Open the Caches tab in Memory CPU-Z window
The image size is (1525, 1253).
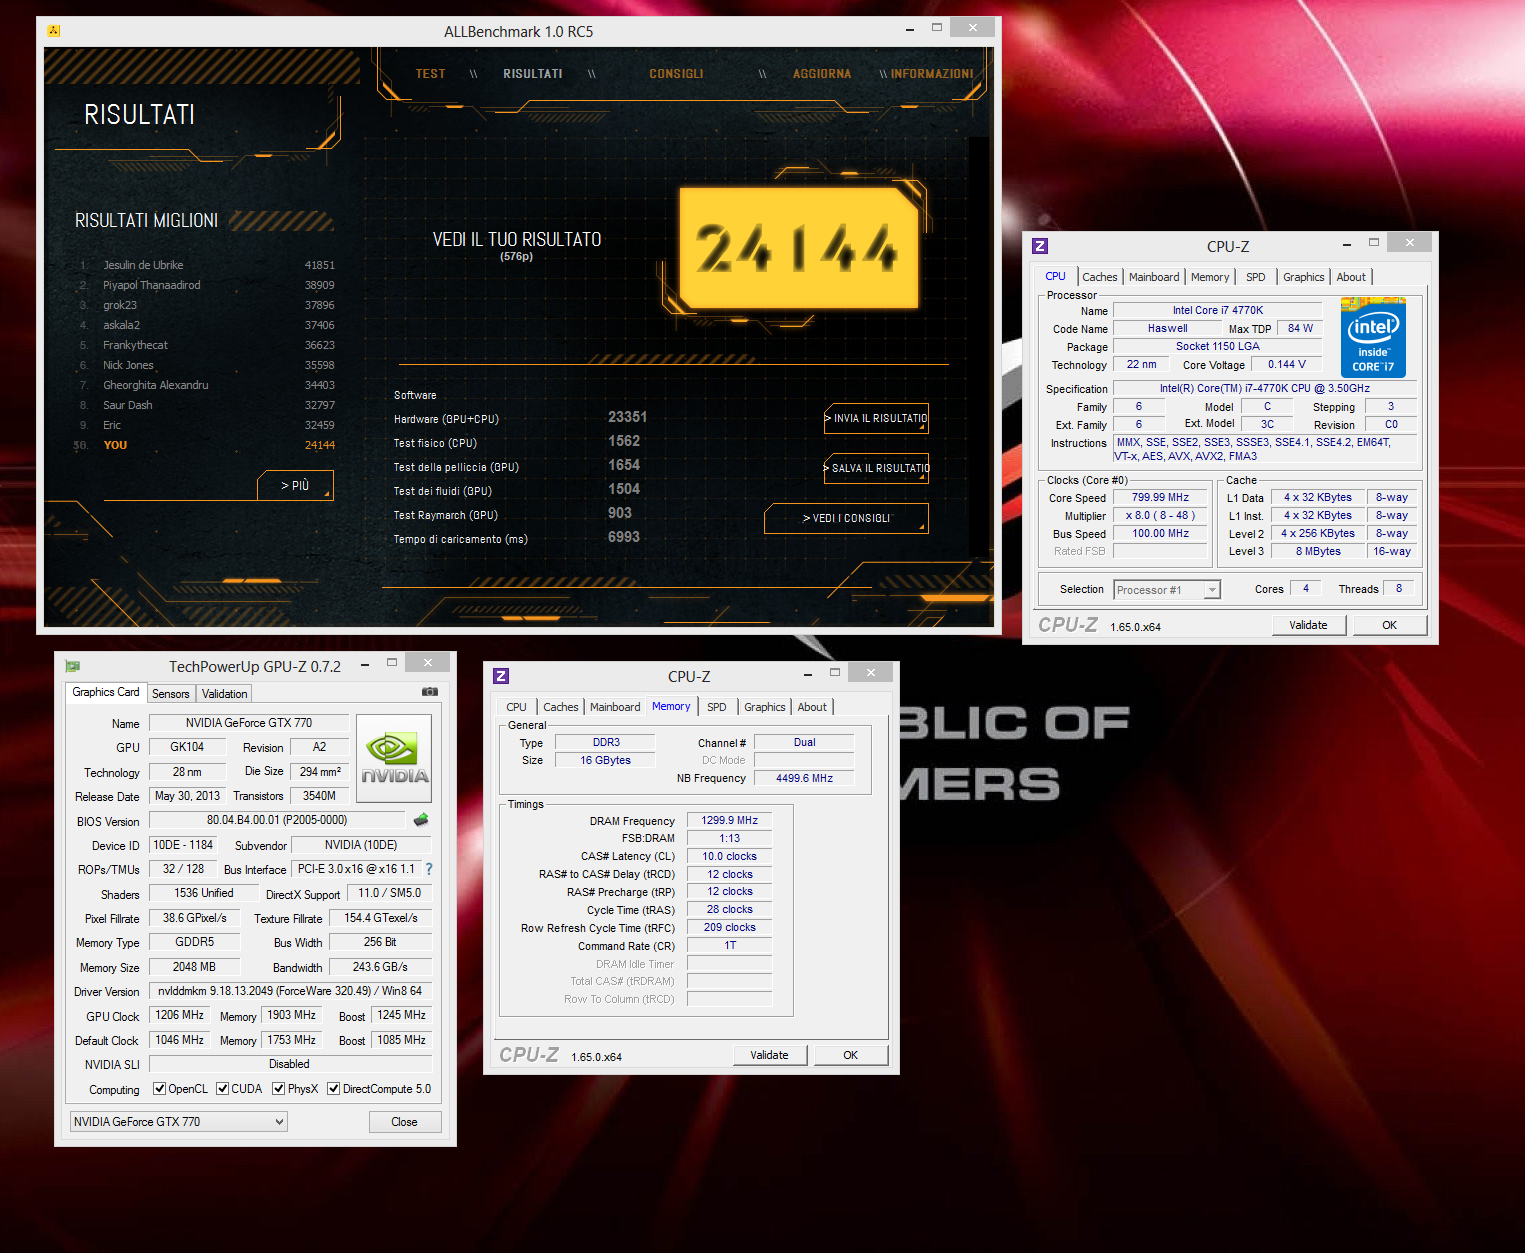(x=560, y=707)
